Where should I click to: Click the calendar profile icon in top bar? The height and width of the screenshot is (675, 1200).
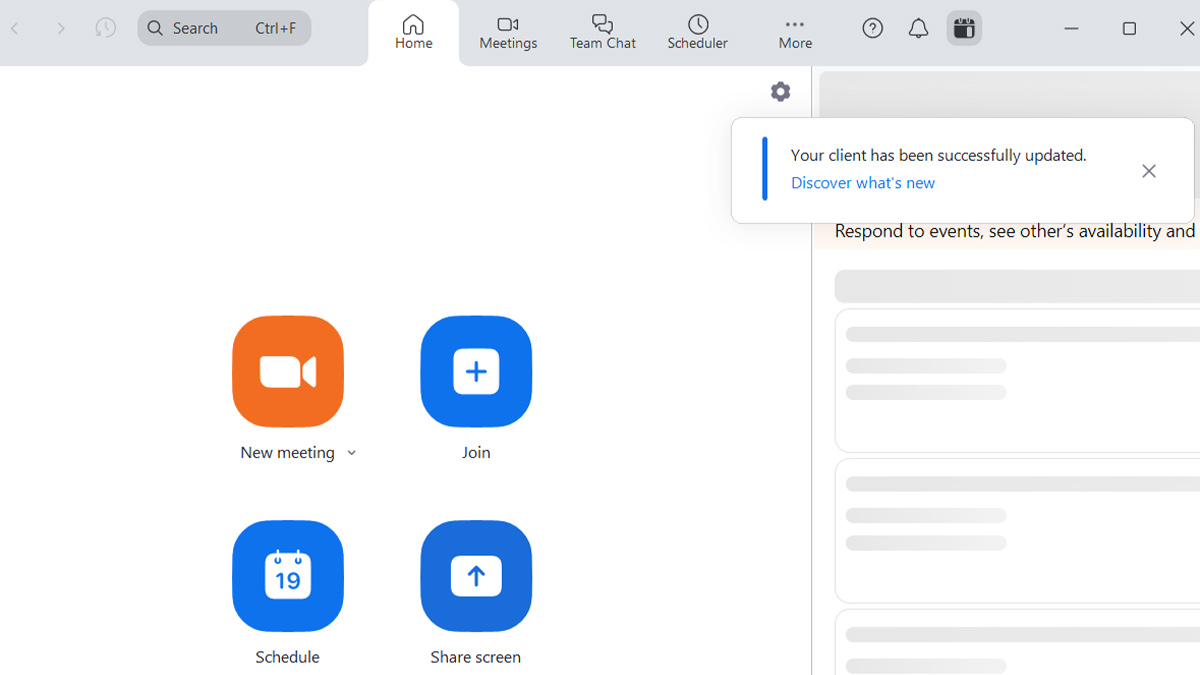click(964, 28)
